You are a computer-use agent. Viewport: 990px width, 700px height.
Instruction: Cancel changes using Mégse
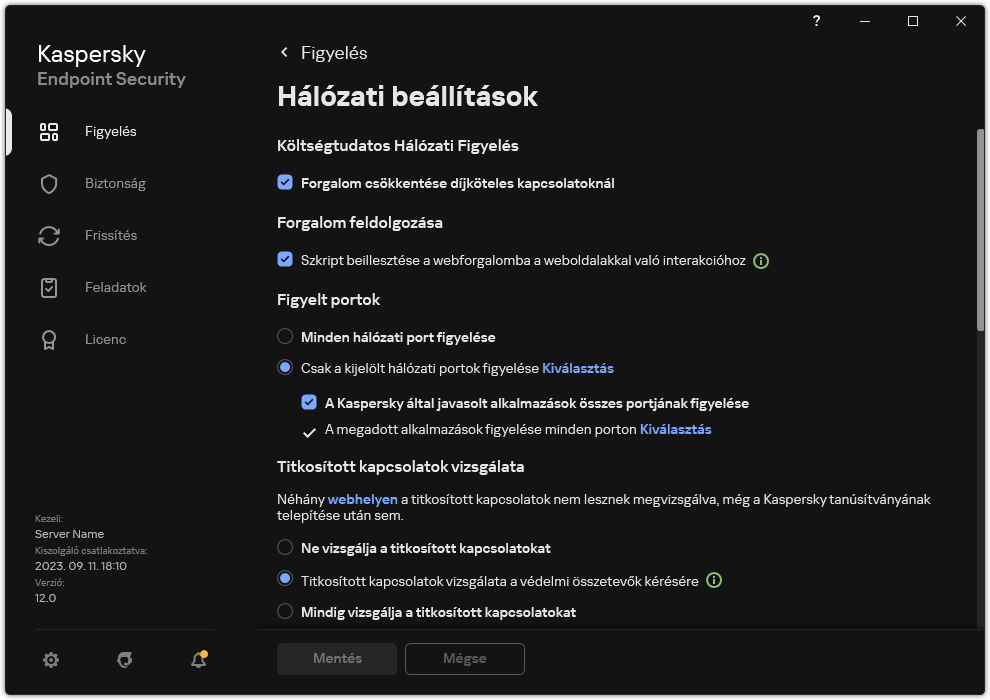464,659
